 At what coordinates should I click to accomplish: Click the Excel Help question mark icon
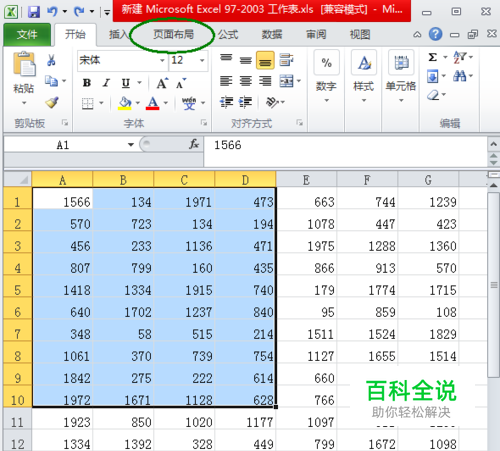(435, 34)
